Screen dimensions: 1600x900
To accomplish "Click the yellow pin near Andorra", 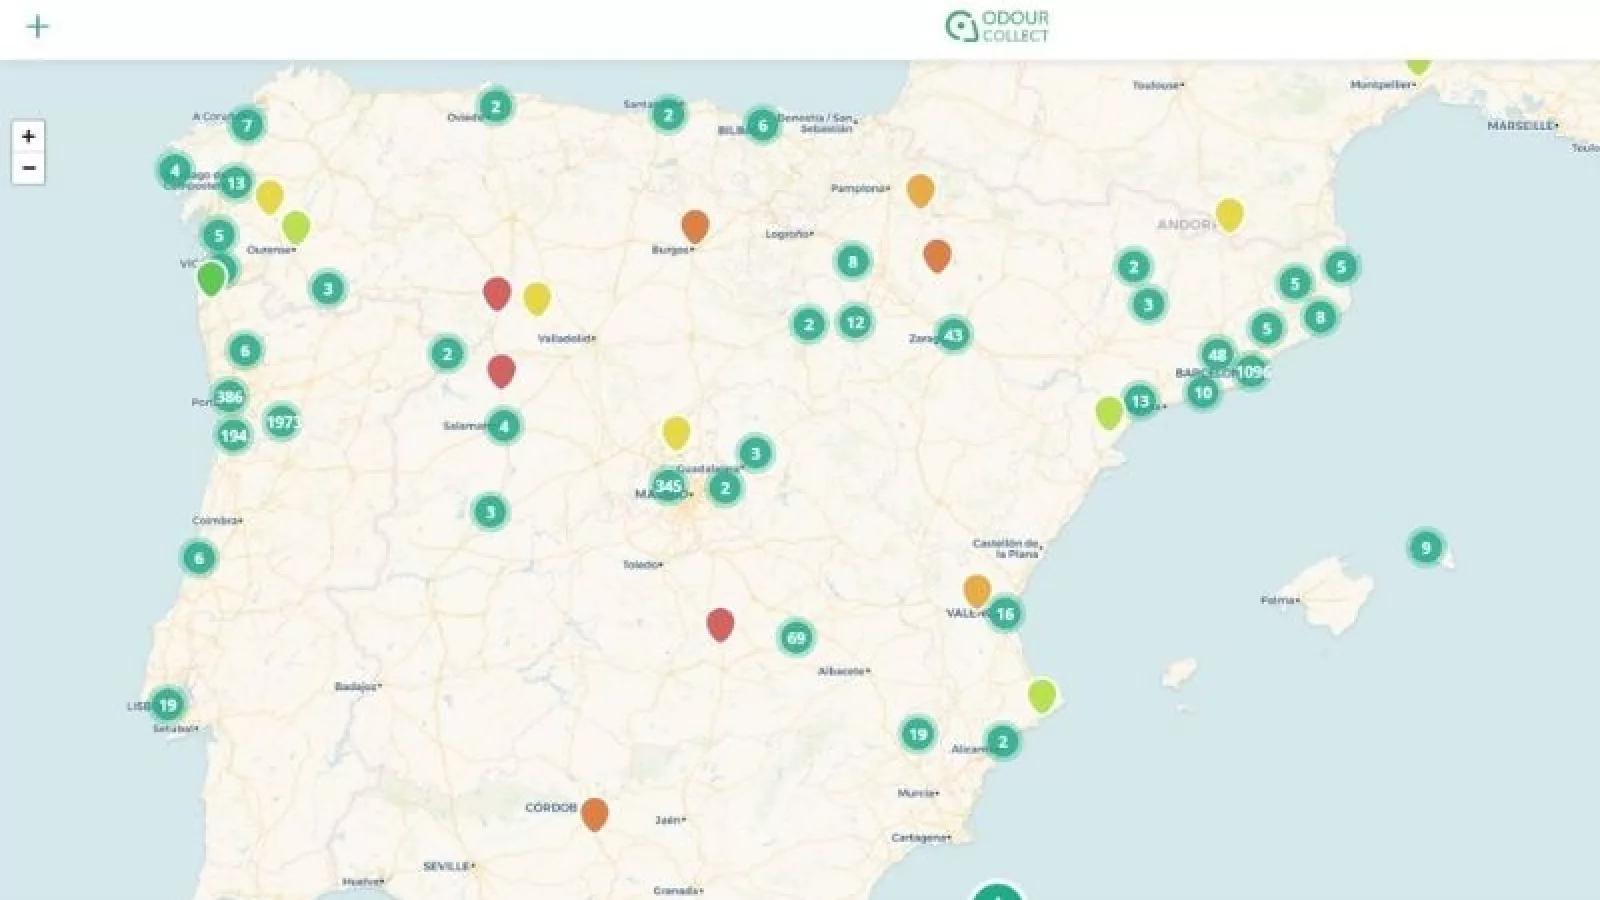I will click(x=1229, y=214).
